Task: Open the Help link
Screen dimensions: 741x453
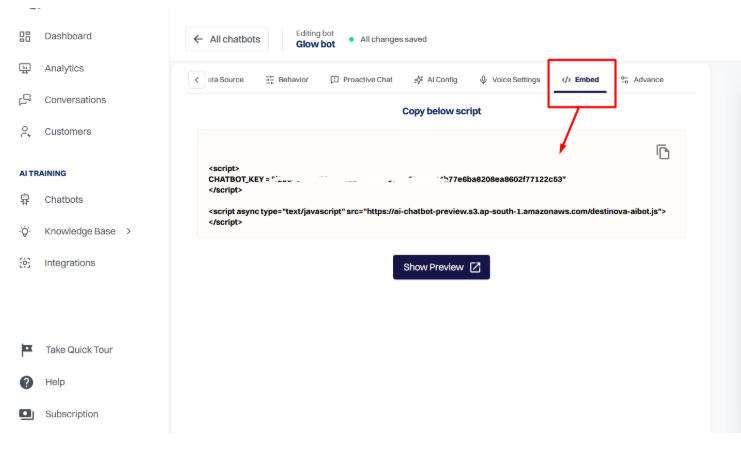Action: [55, 382]
